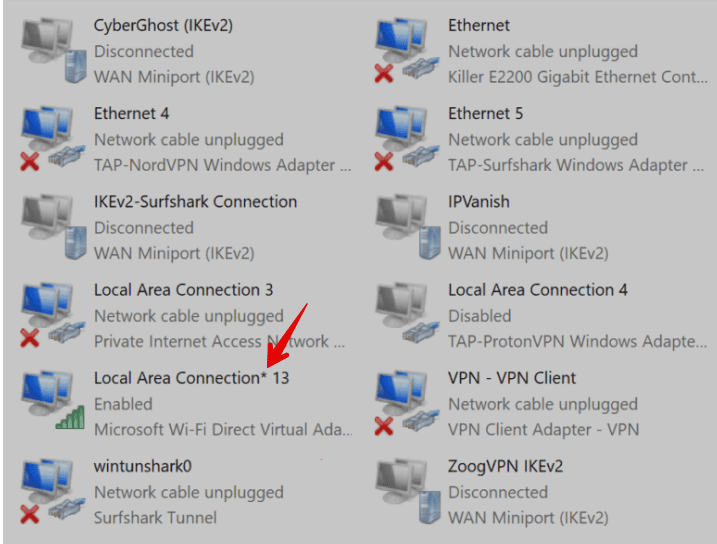The width and height of the screenshot is (717, 544).
Task: Select the wintunshark0 adapter icon
Action: (49, 491)
